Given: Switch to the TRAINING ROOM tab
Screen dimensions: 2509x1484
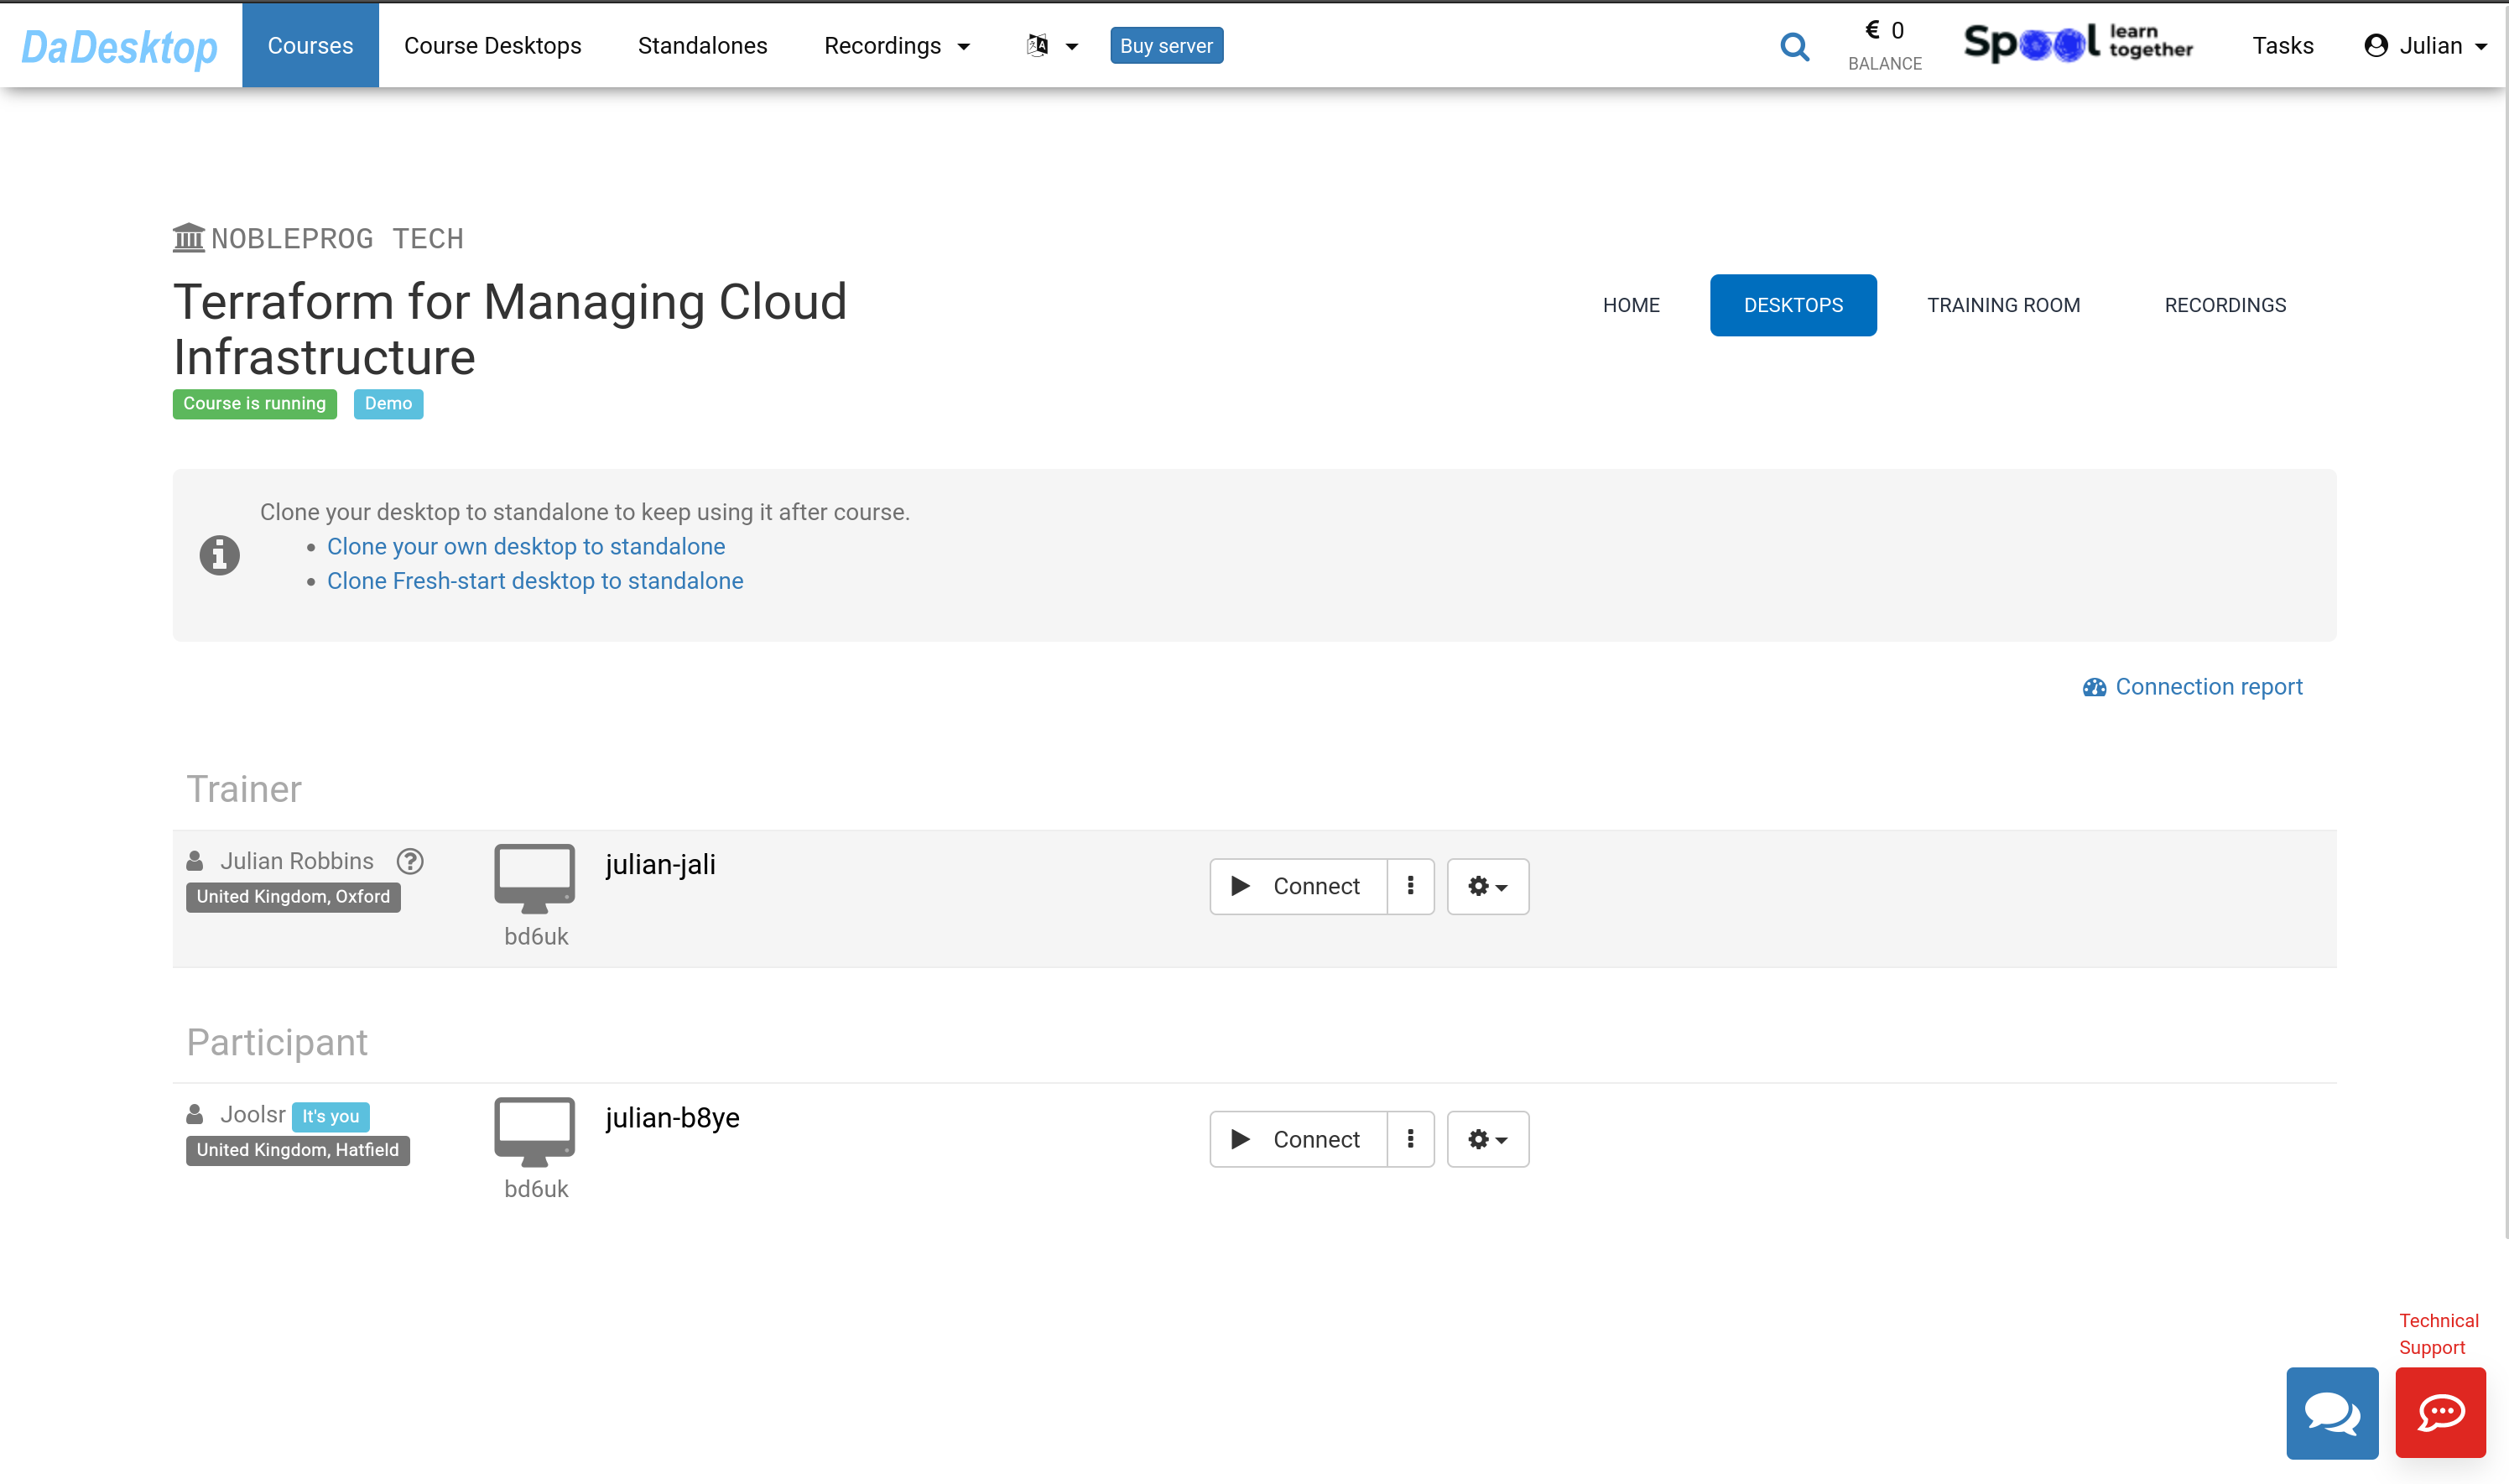Looking at the screenshot, I should click(2003, 305).
